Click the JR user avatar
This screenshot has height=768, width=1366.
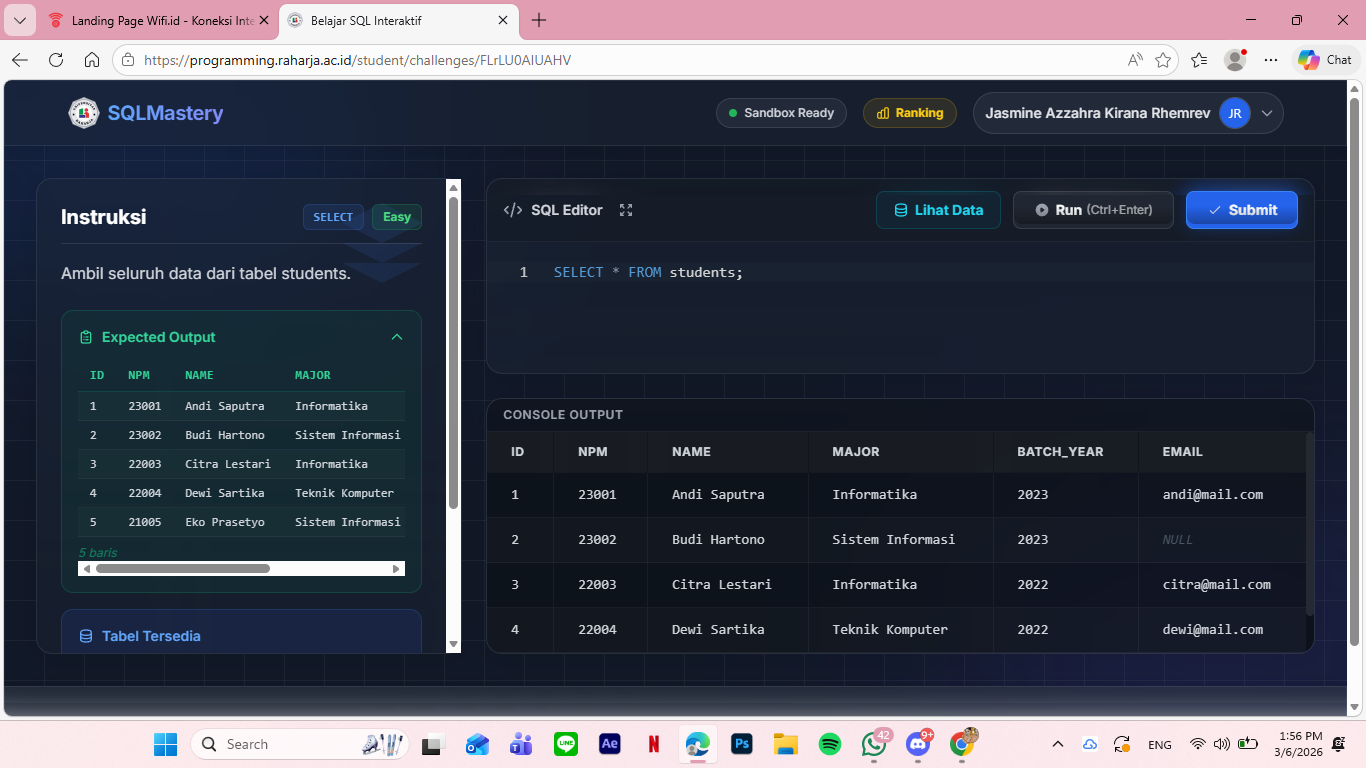(1234, 113)
